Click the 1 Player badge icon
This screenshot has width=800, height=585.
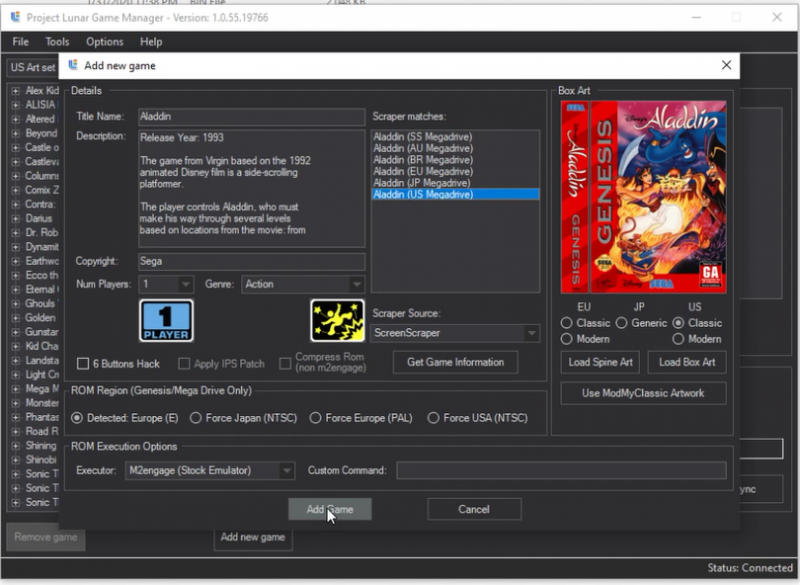[x=166, y=320]
